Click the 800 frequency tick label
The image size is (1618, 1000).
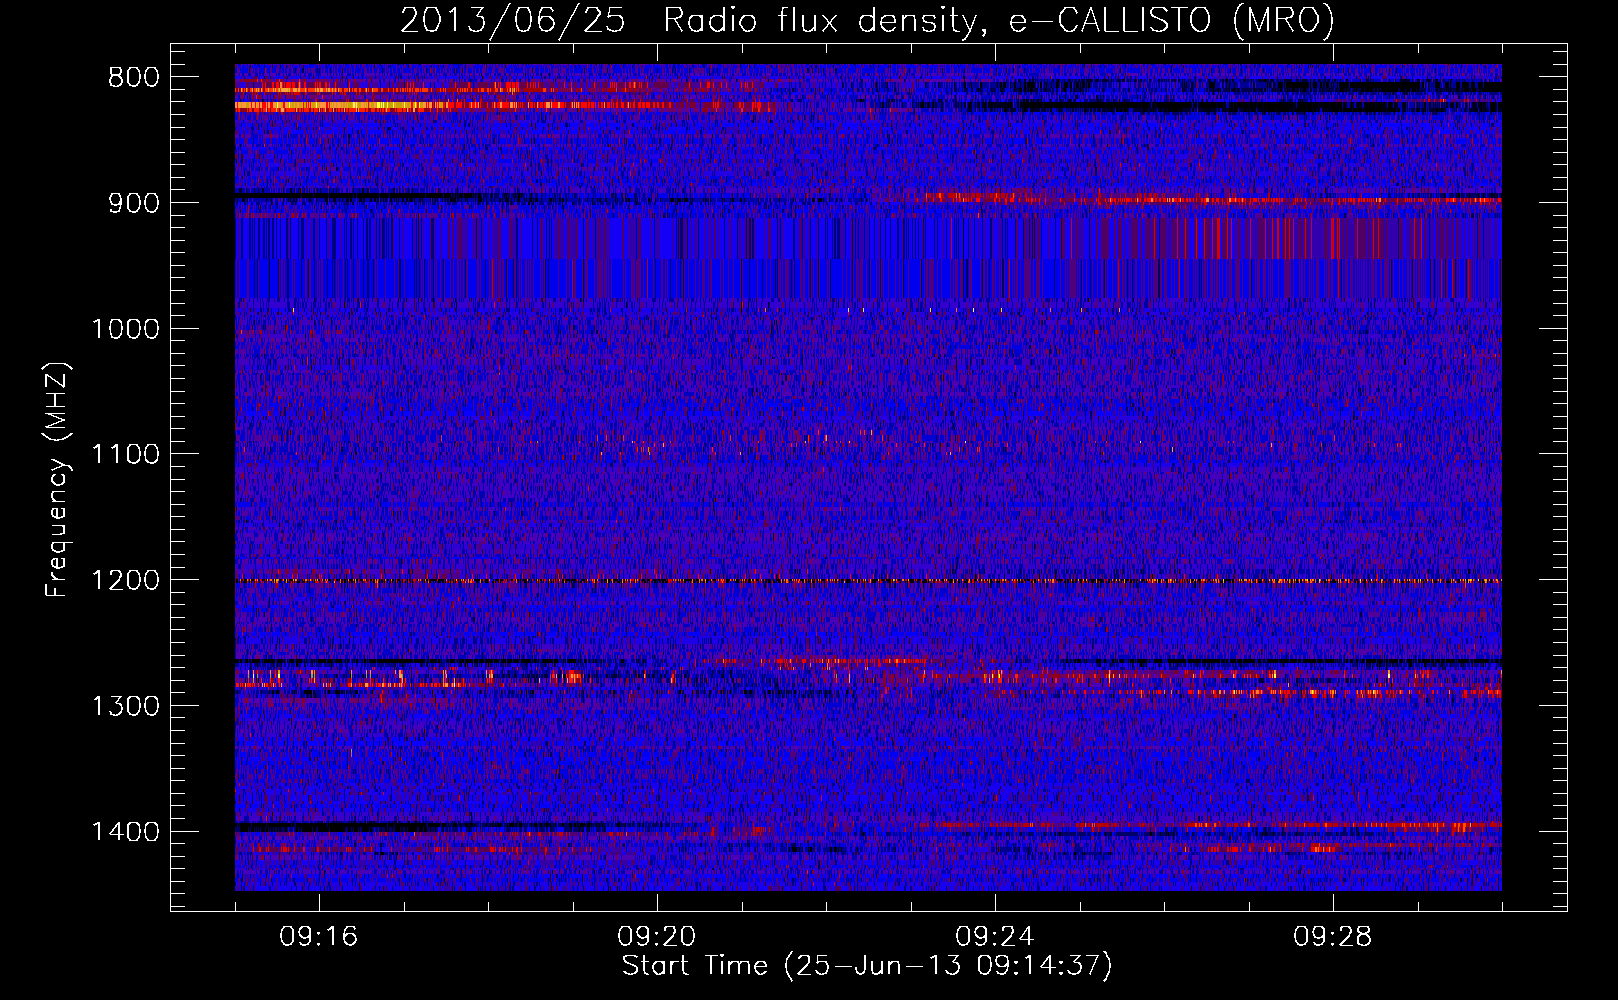(x=134, y=78)
